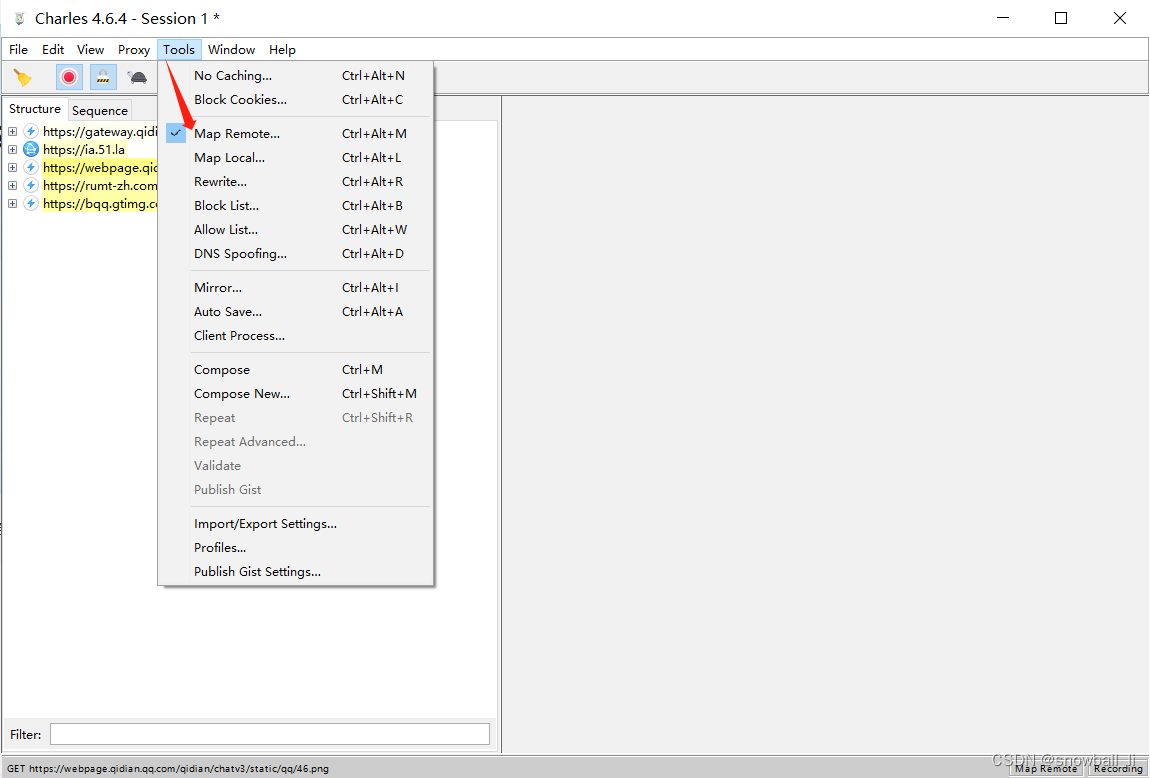Click the Recording status bar button

pyautogui.click(x=1118, y=768)
